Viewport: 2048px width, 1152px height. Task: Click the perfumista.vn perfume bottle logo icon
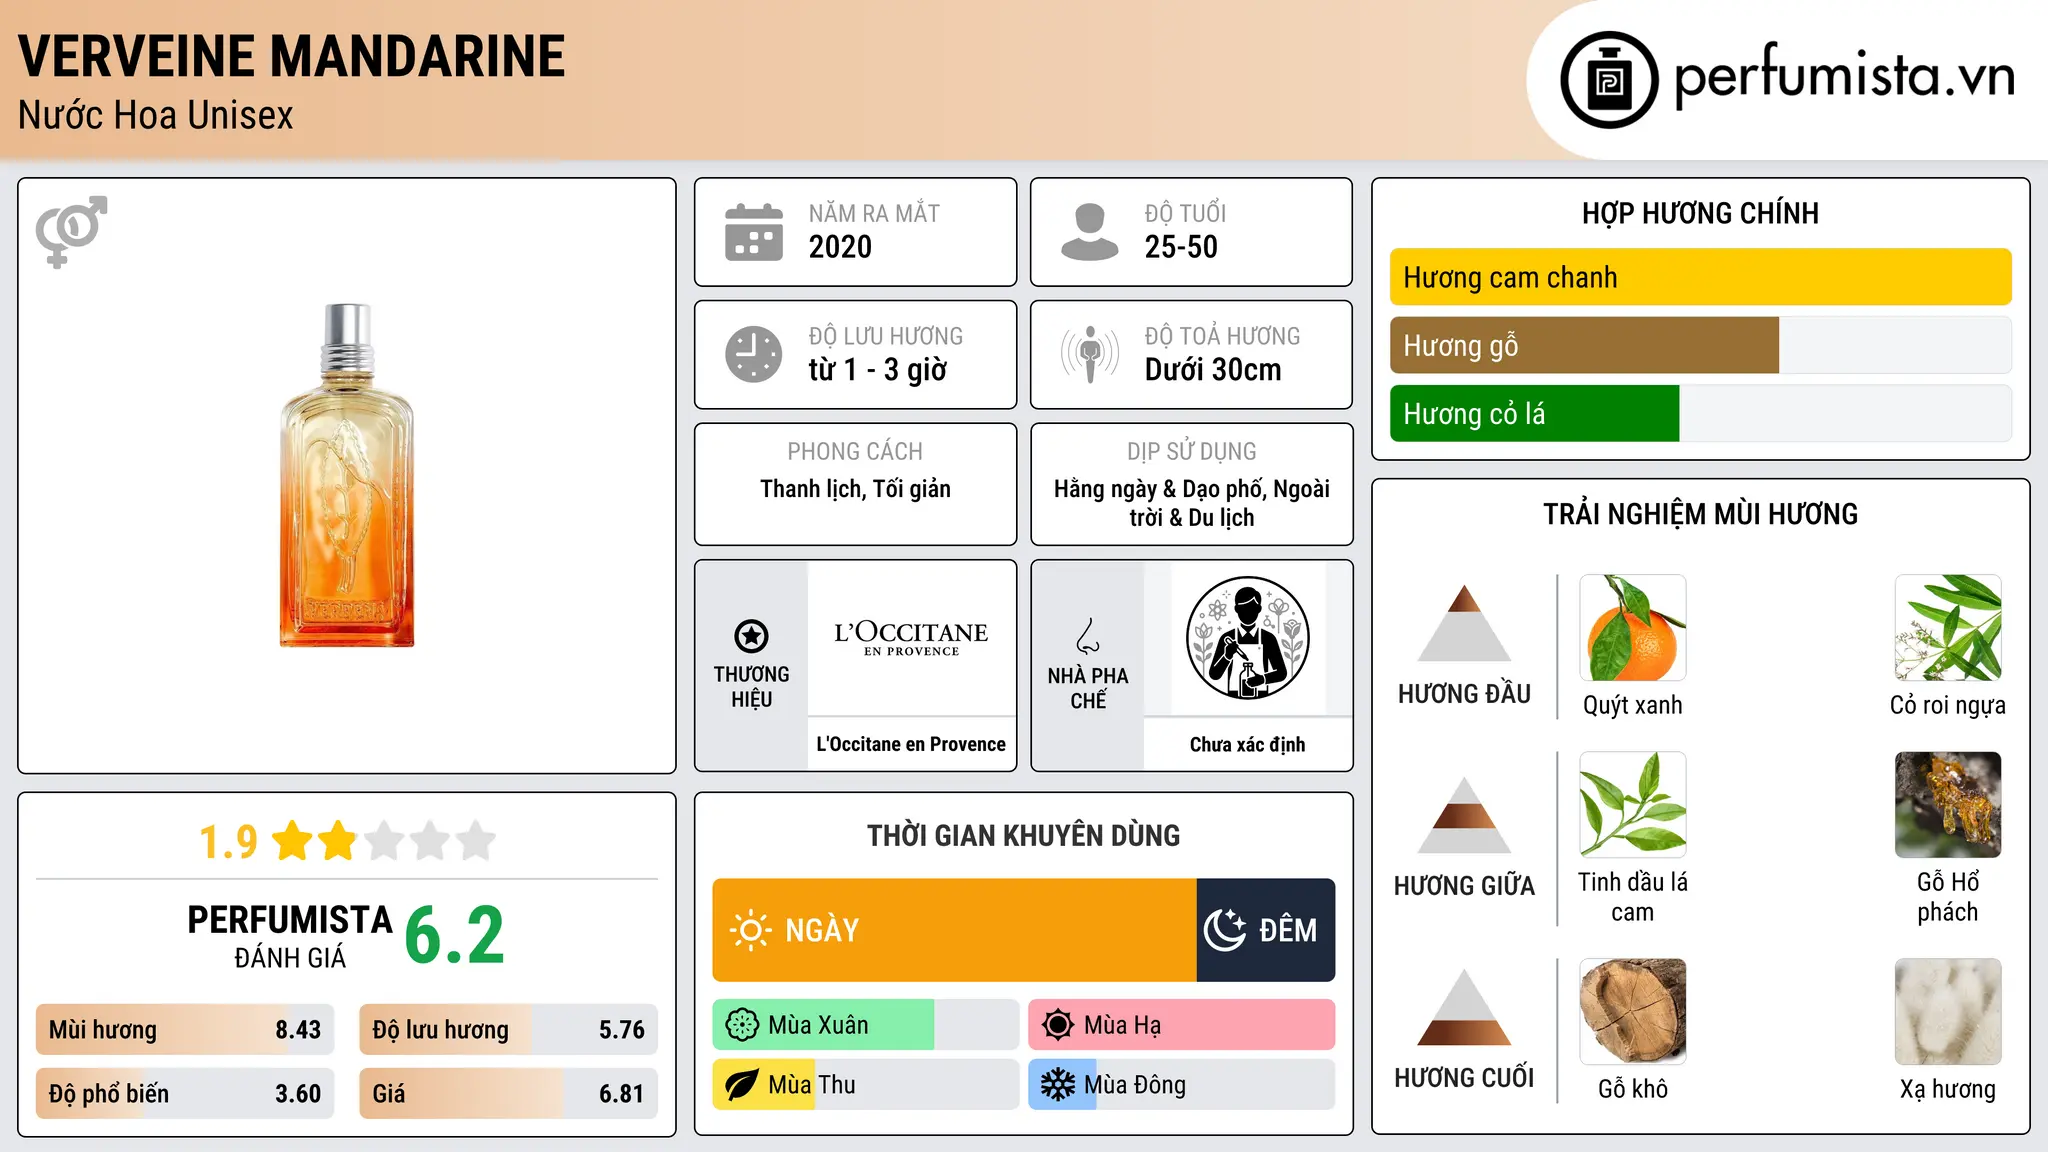pos(1609,80)
